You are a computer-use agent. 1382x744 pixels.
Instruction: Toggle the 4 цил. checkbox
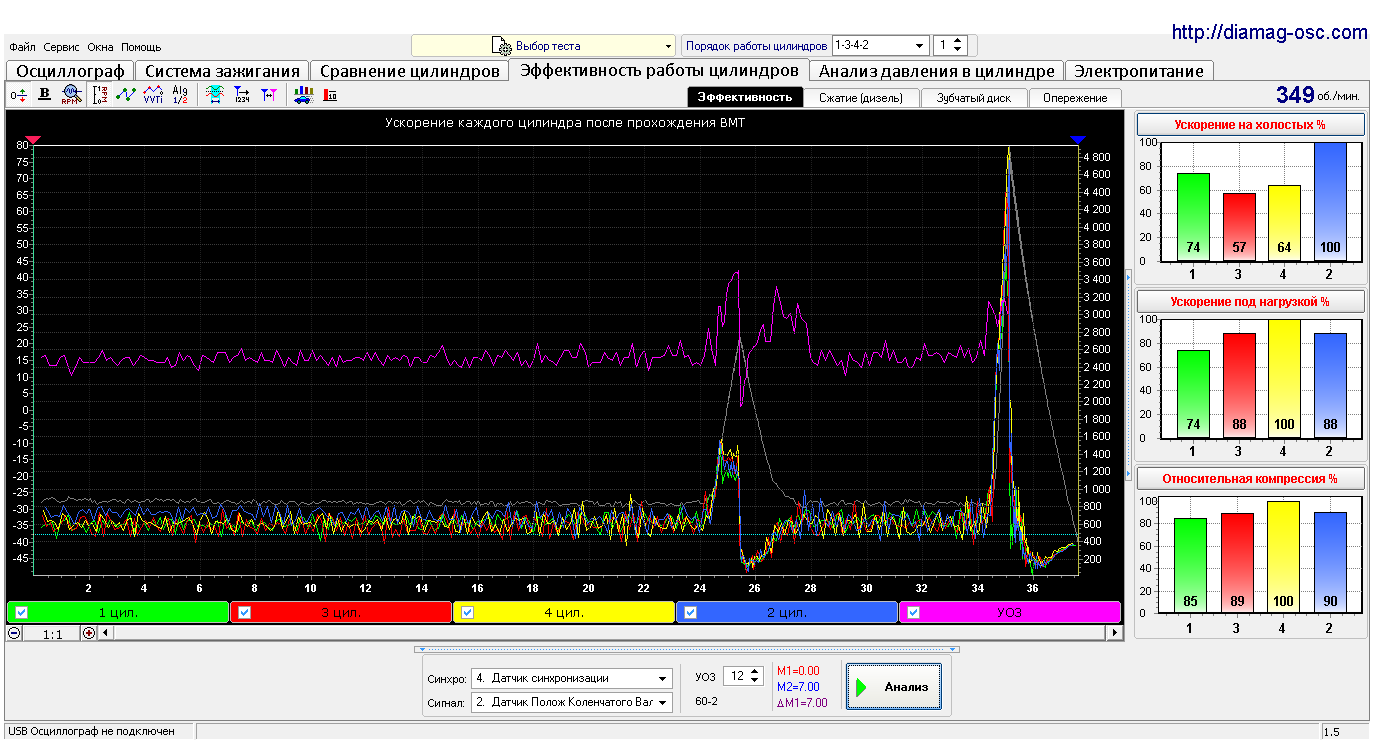(467, 613)
